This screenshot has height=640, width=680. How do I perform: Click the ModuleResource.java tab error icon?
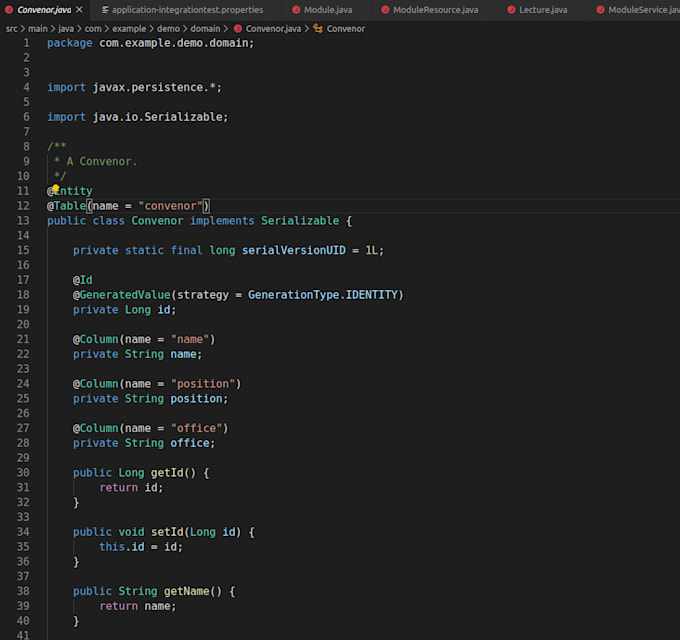pyautogui.click(x=385, y=10)
